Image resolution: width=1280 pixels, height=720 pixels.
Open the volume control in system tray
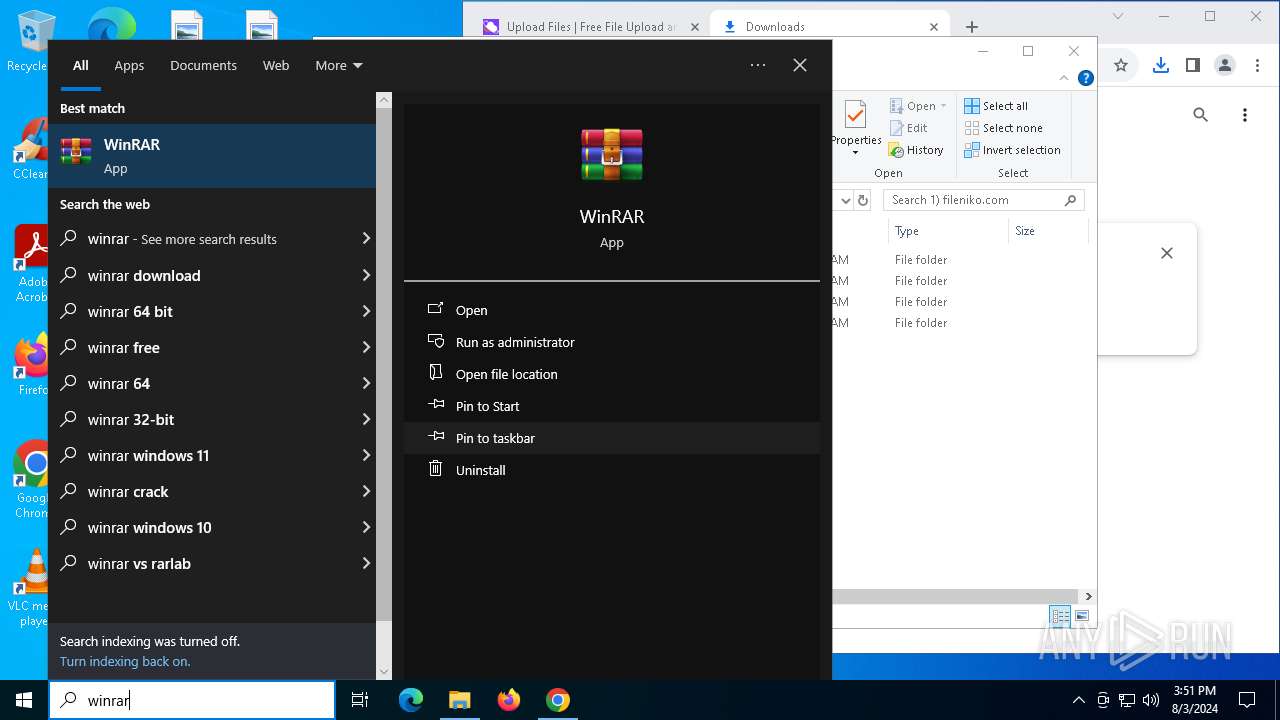pyautogui.click(x=1151, y=700)
